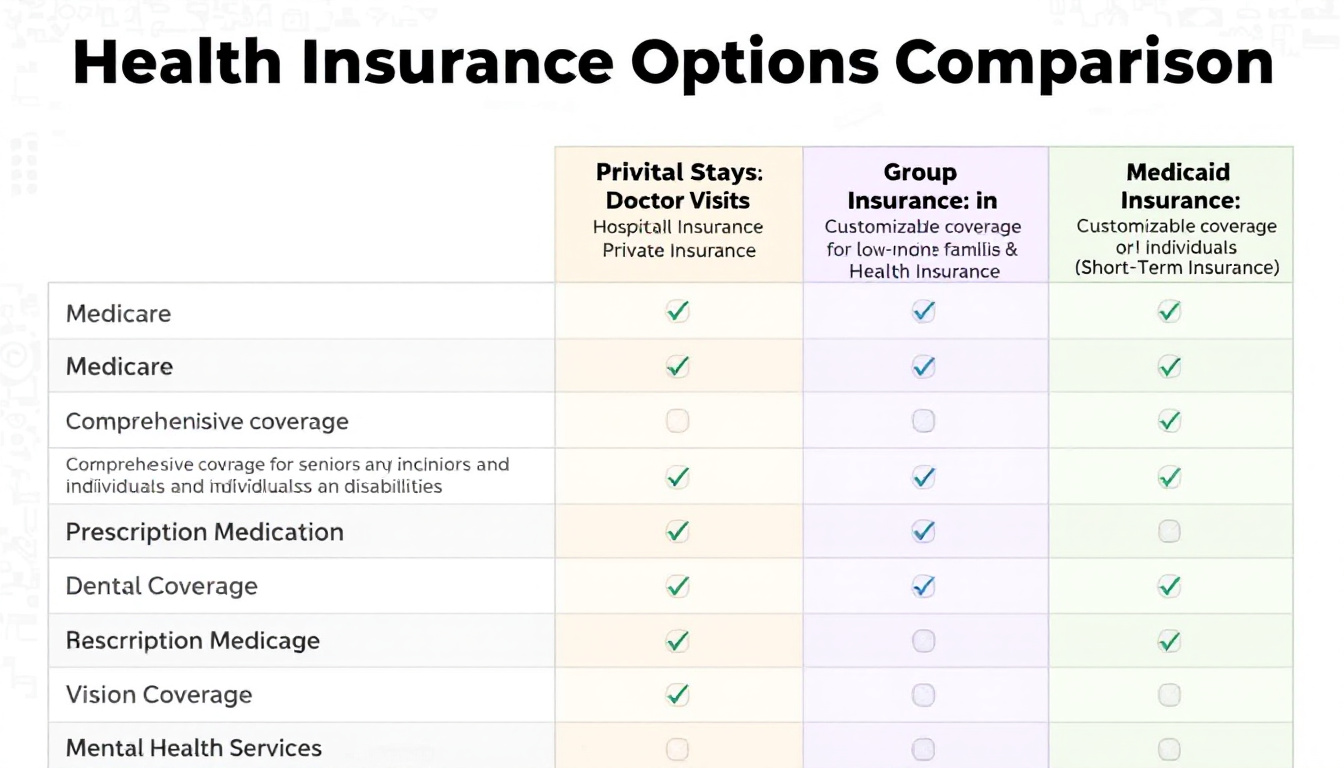Image resolution: width=1344 pixels, height=768 pixels.
Task: Uncheck Prescription Medication in Group Insurance column
Action: click(x=923, y=531)
